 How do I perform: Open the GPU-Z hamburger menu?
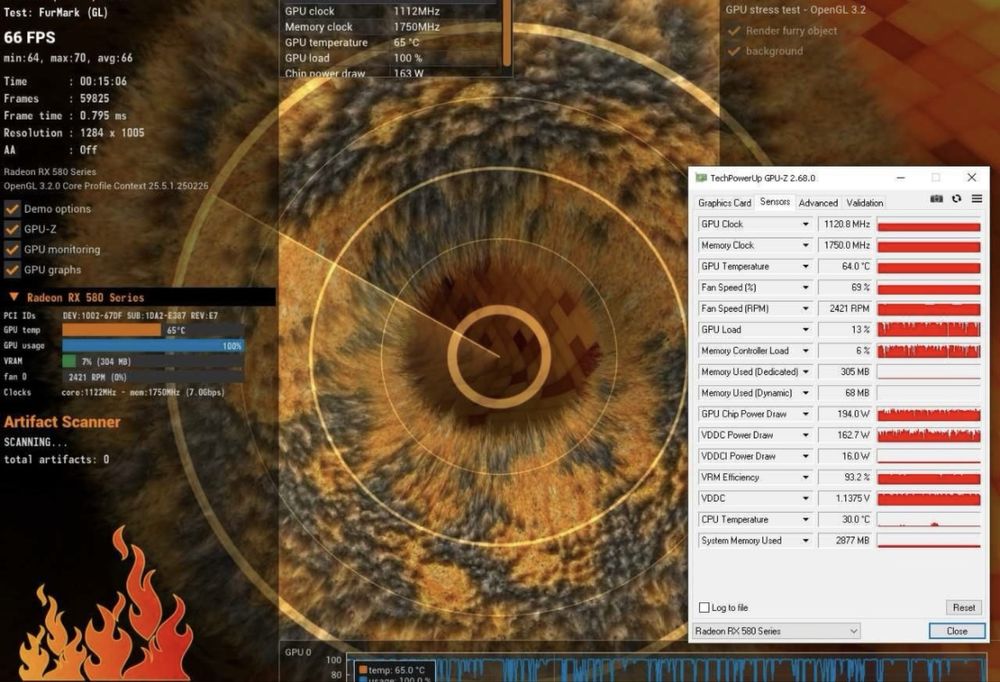click(976, 199)
